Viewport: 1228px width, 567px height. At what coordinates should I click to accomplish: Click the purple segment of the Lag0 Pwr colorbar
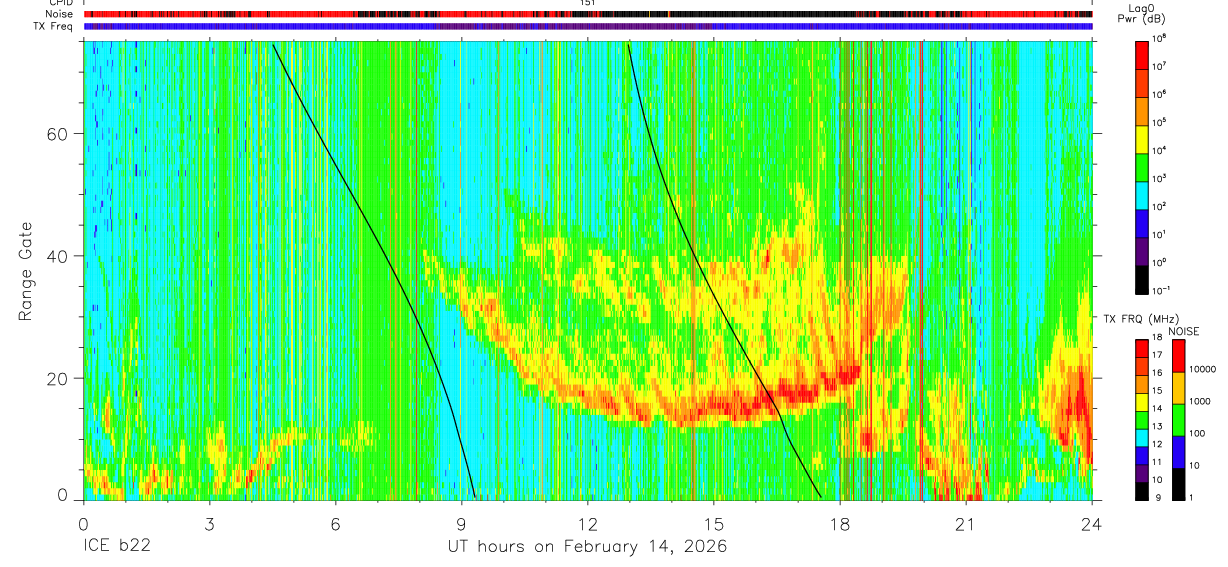coord(1142,251)
